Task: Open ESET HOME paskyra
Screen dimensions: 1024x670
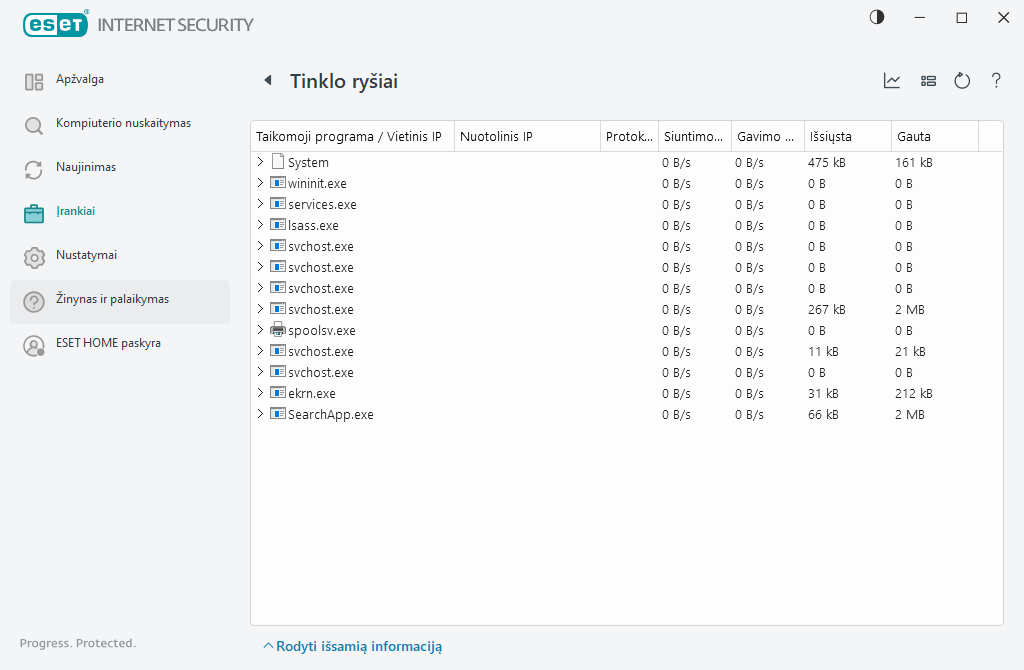Action: 108,343
